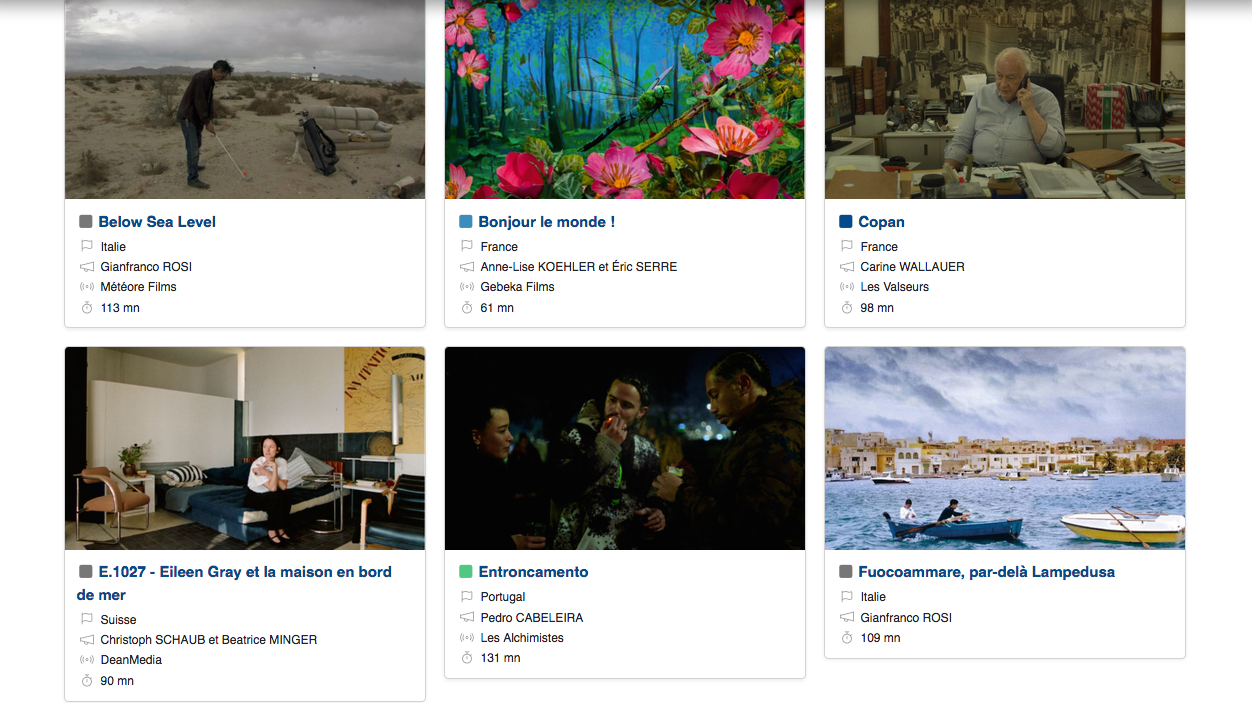Click the stopwatch icon next to 113 mn

click(x=87, y=308)
